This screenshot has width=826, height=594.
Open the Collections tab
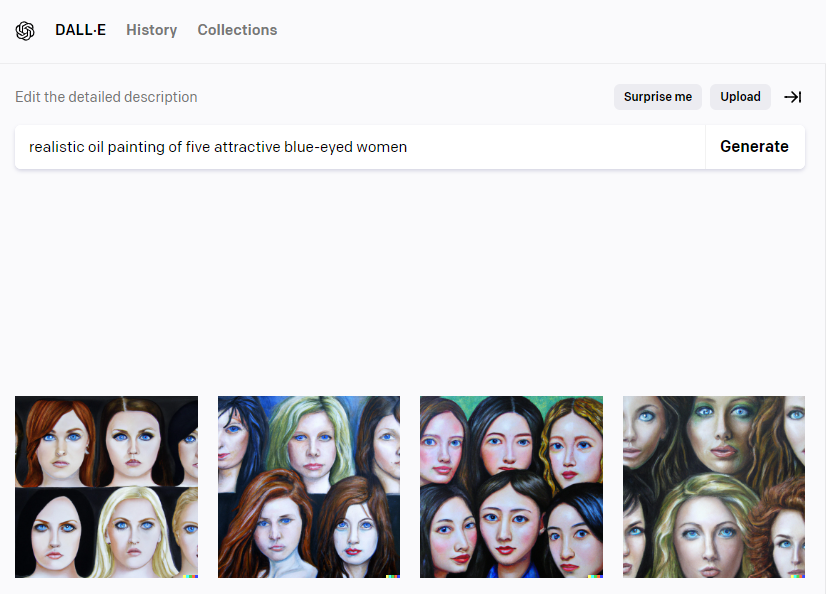(x=237, y=30)
